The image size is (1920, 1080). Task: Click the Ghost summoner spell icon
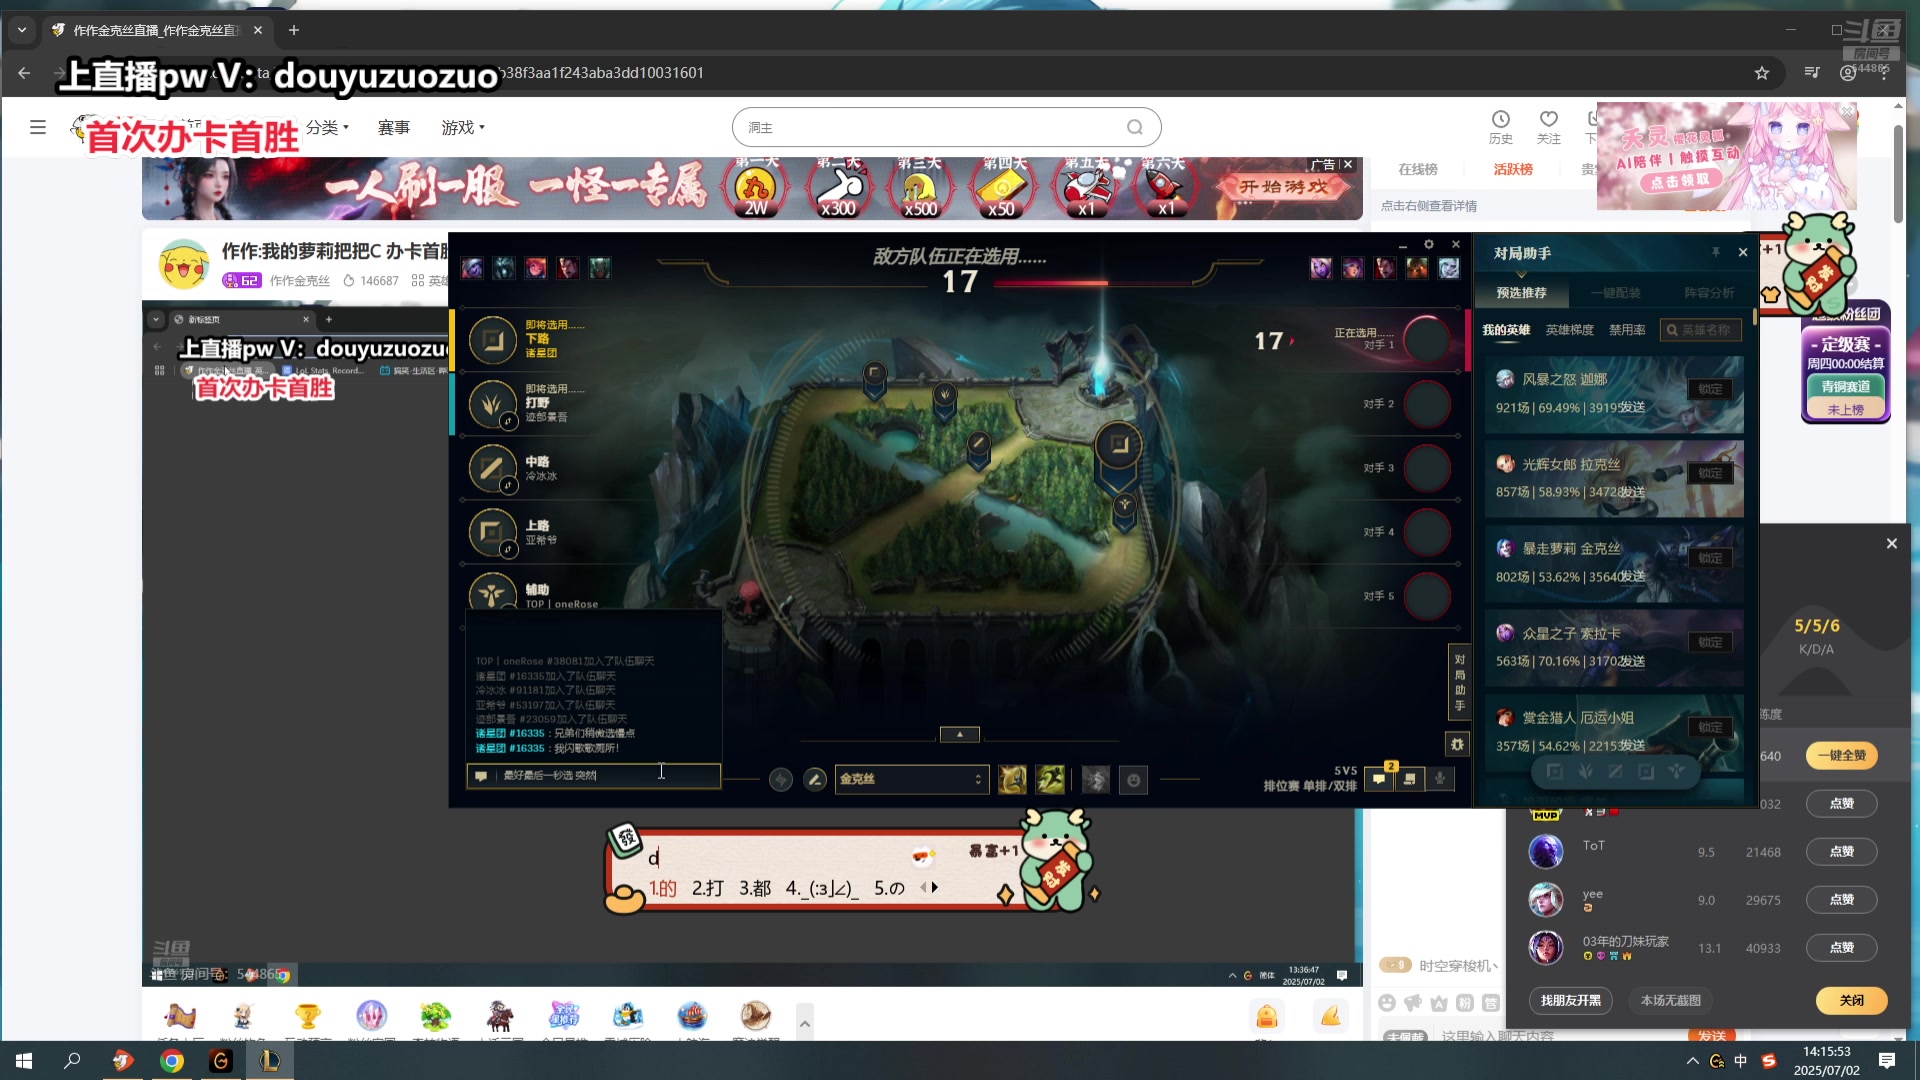pyautogui.click(x=1050, y=779)
